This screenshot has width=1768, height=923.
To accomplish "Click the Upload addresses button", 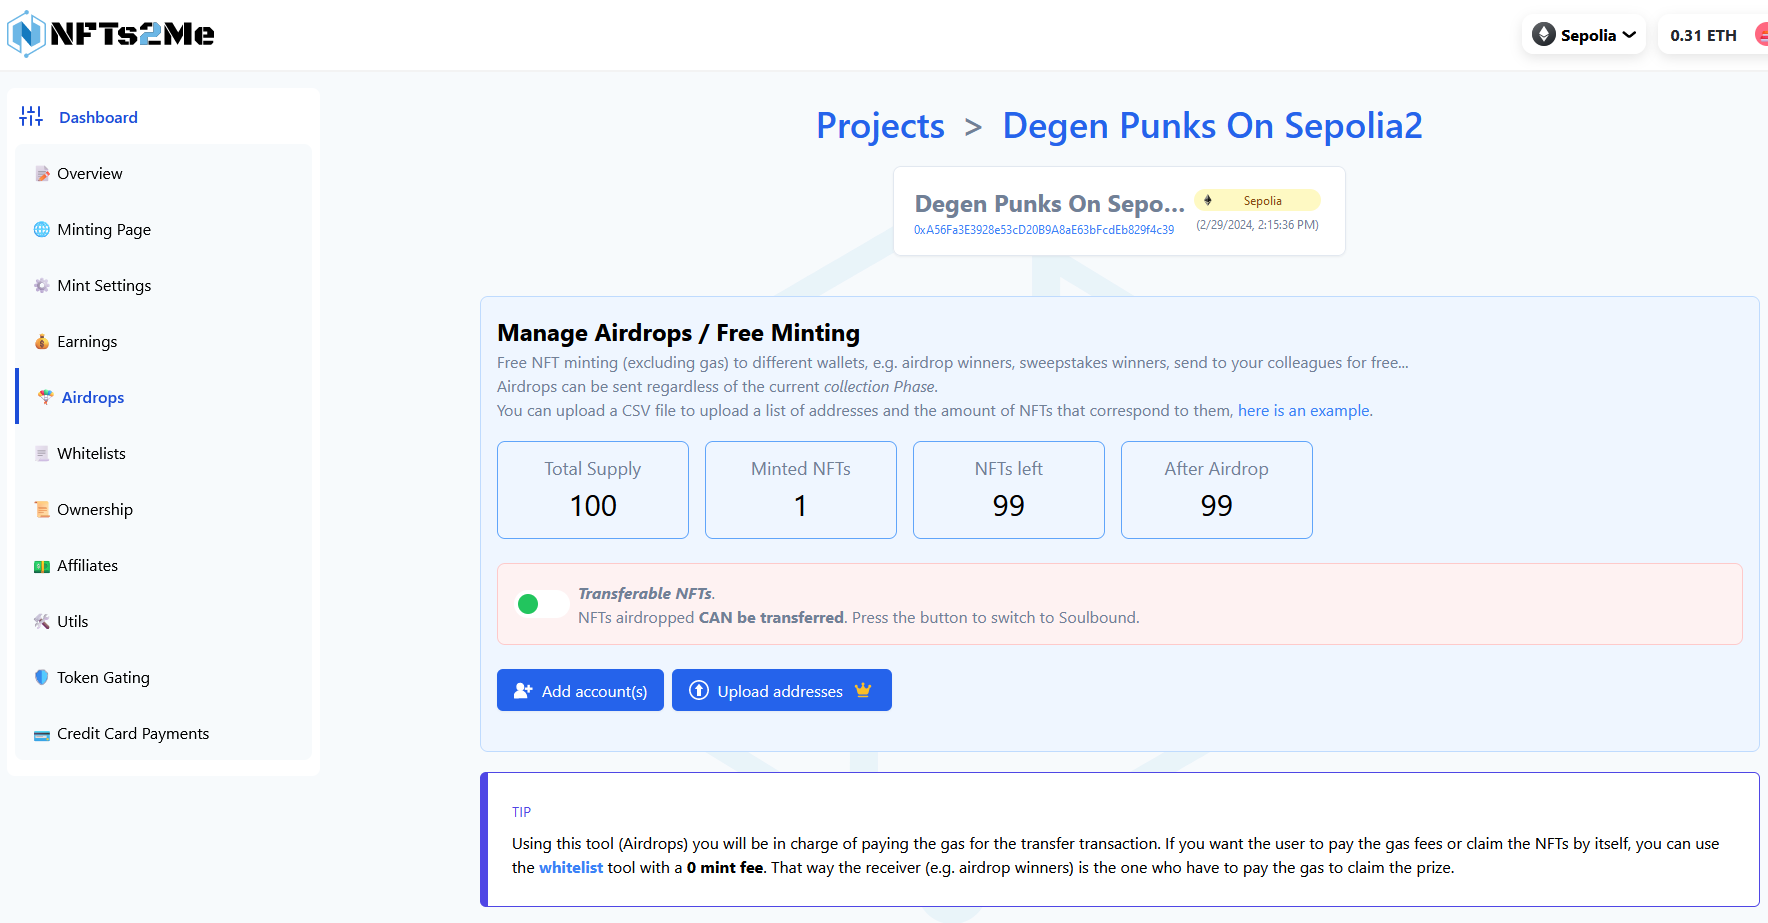I will (781, 691).
